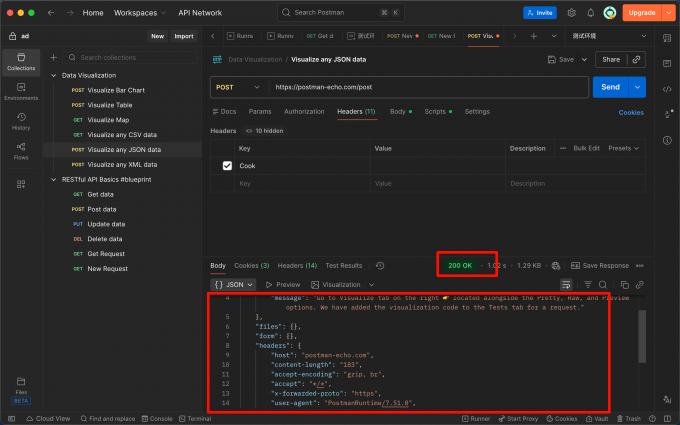Image resolution: width=680 pixels, height=425 pixels.
Task: Open the Flows sidebar panel
Action: pyautogui.click(x=21, y=151)
